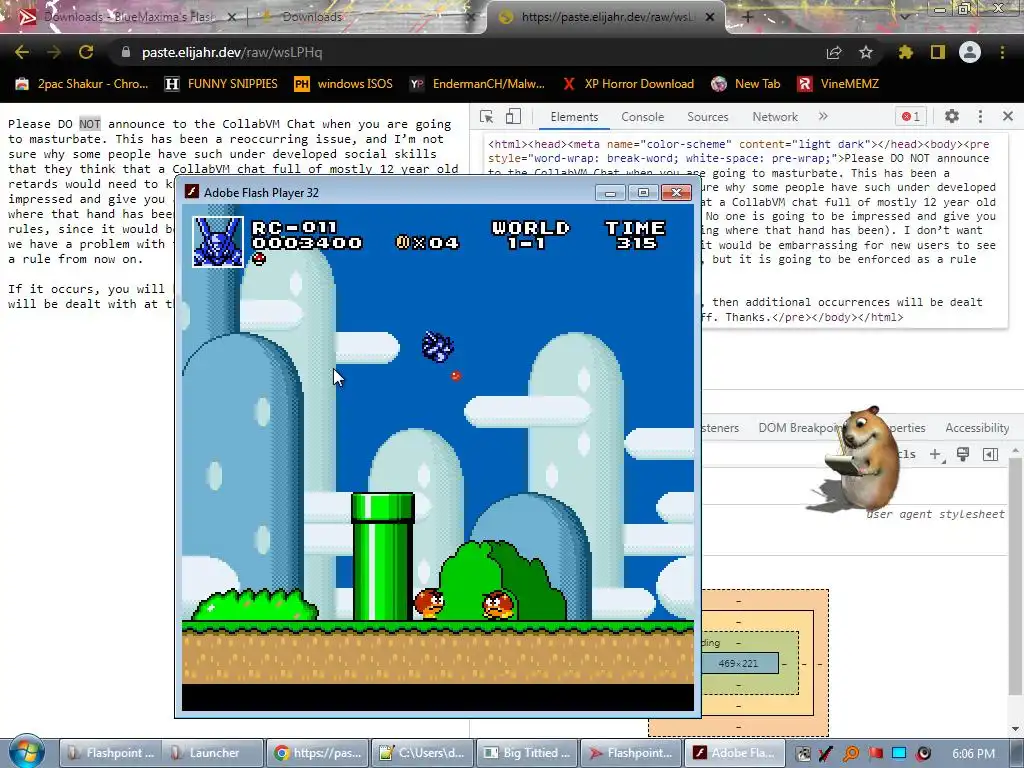The height and width of the screenshot is (768, 1024).
Task: Click the styles pane scrollbar down arrow
Action: (x=1016, y=728)
